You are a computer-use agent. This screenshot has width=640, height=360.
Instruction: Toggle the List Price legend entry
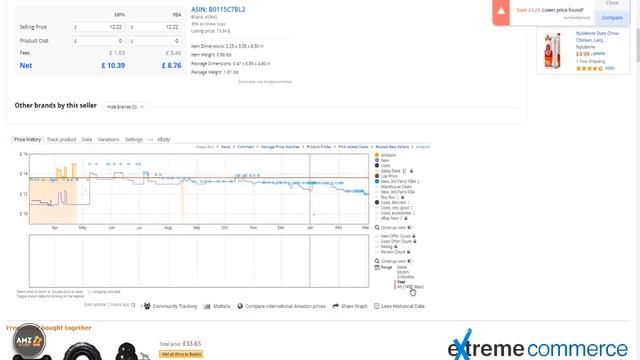coord(389,176)
